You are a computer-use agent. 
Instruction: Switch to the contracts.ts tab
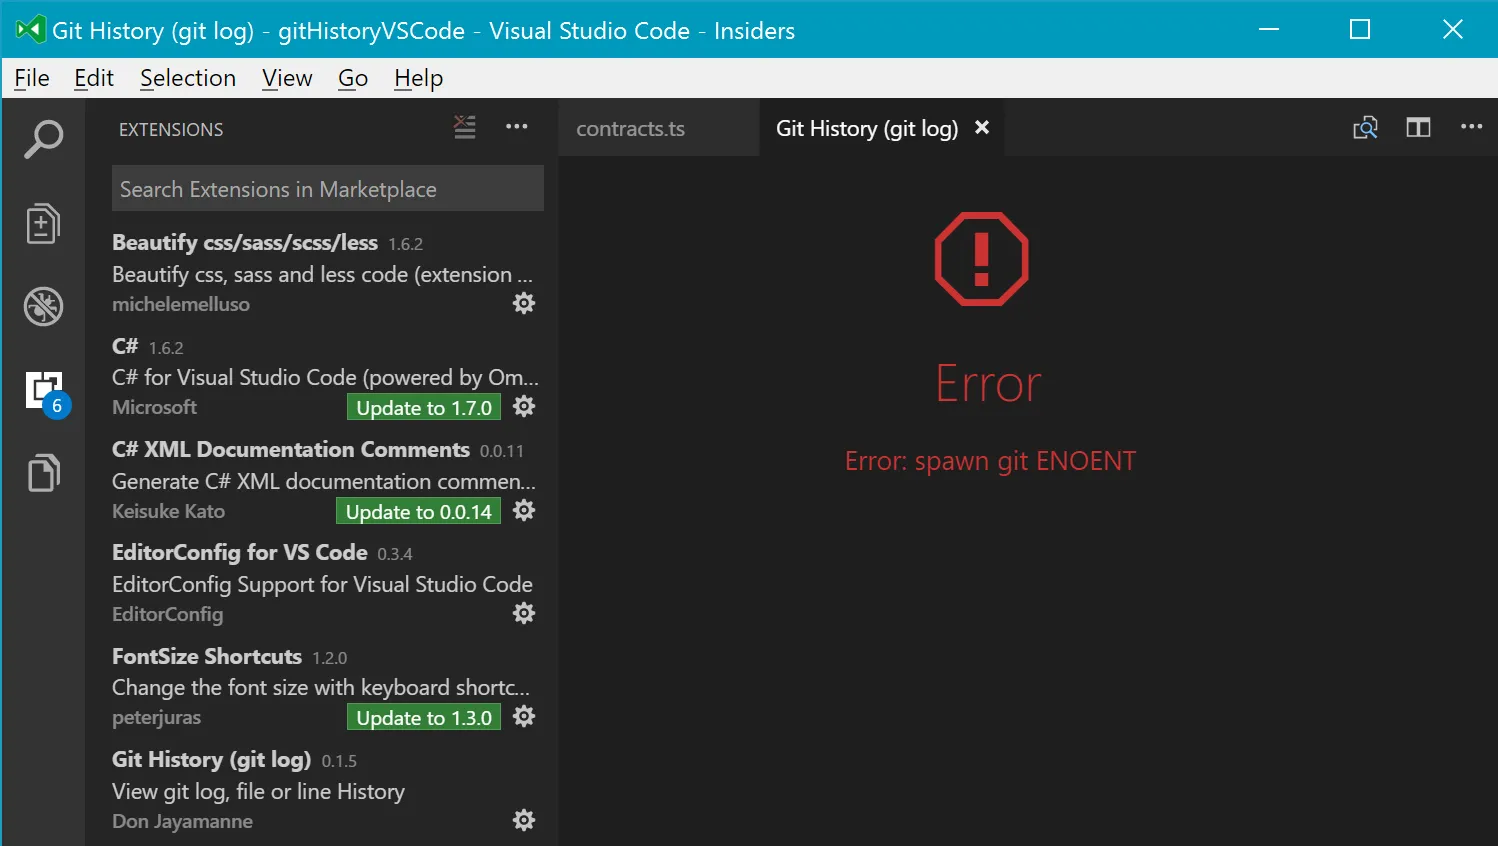click(630, 128)
